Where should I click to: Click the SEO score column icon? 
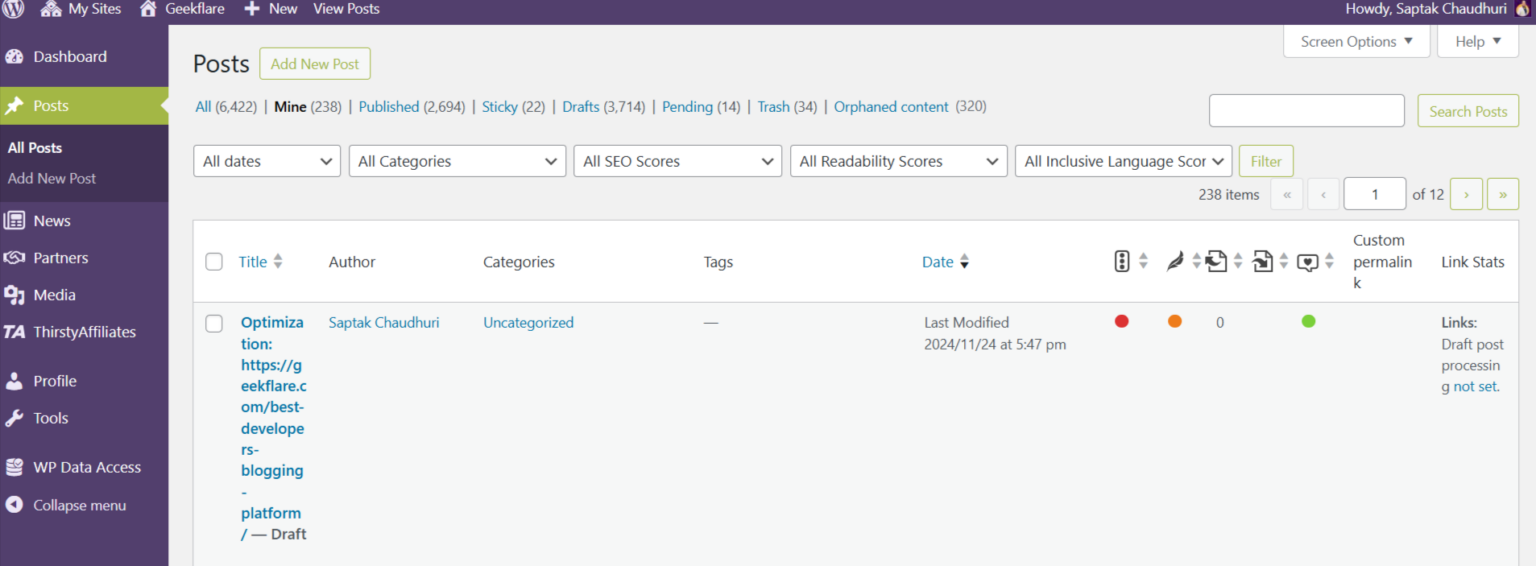tap(1121, 261)
